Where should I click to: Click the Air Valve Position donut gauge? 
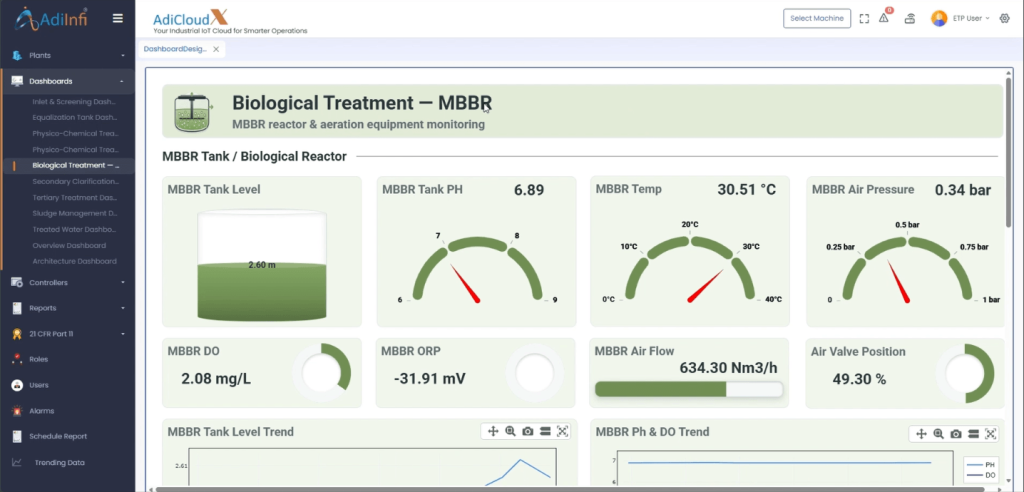(x=967, y=374)
